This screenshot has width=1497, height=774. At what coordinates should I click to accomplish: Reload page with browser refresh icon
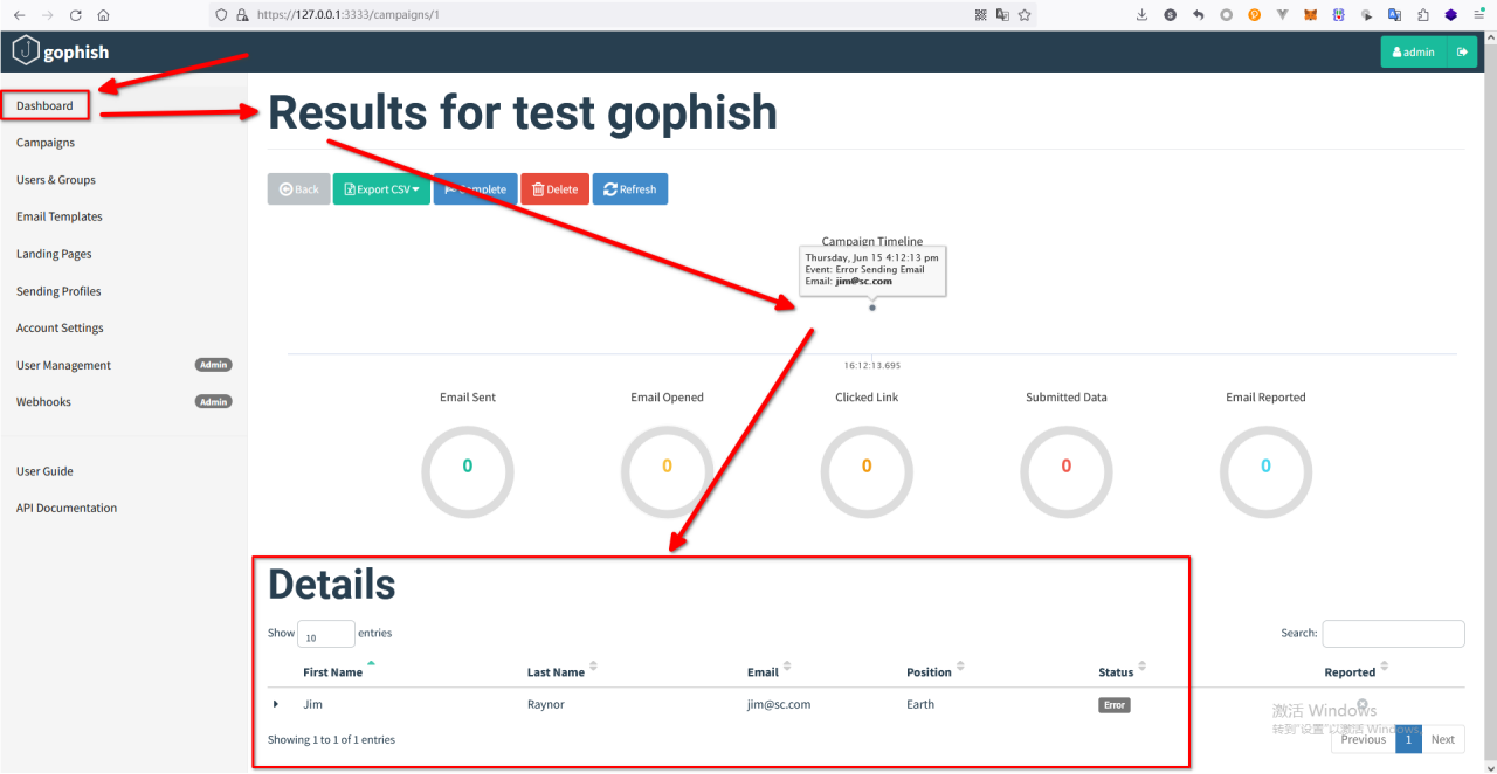[76, 15]
